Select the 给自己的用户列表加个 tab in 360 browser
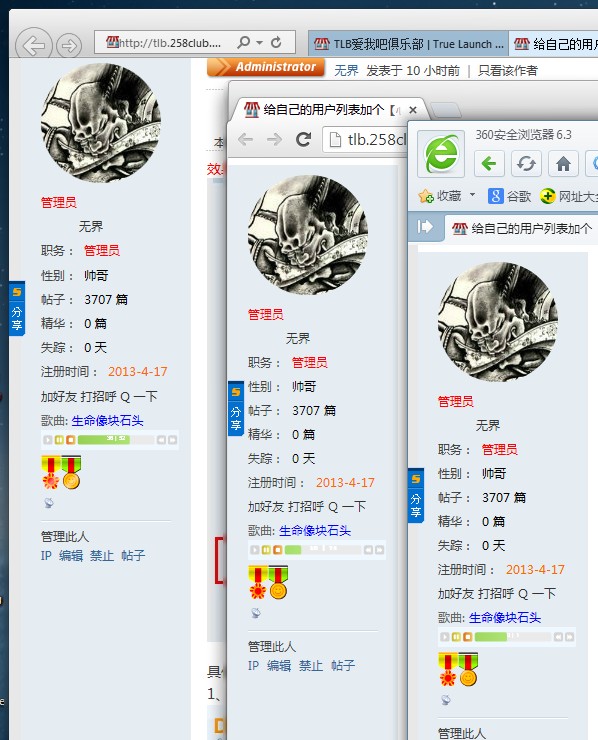Screen dimensions: 598x740 click(522, 228)
